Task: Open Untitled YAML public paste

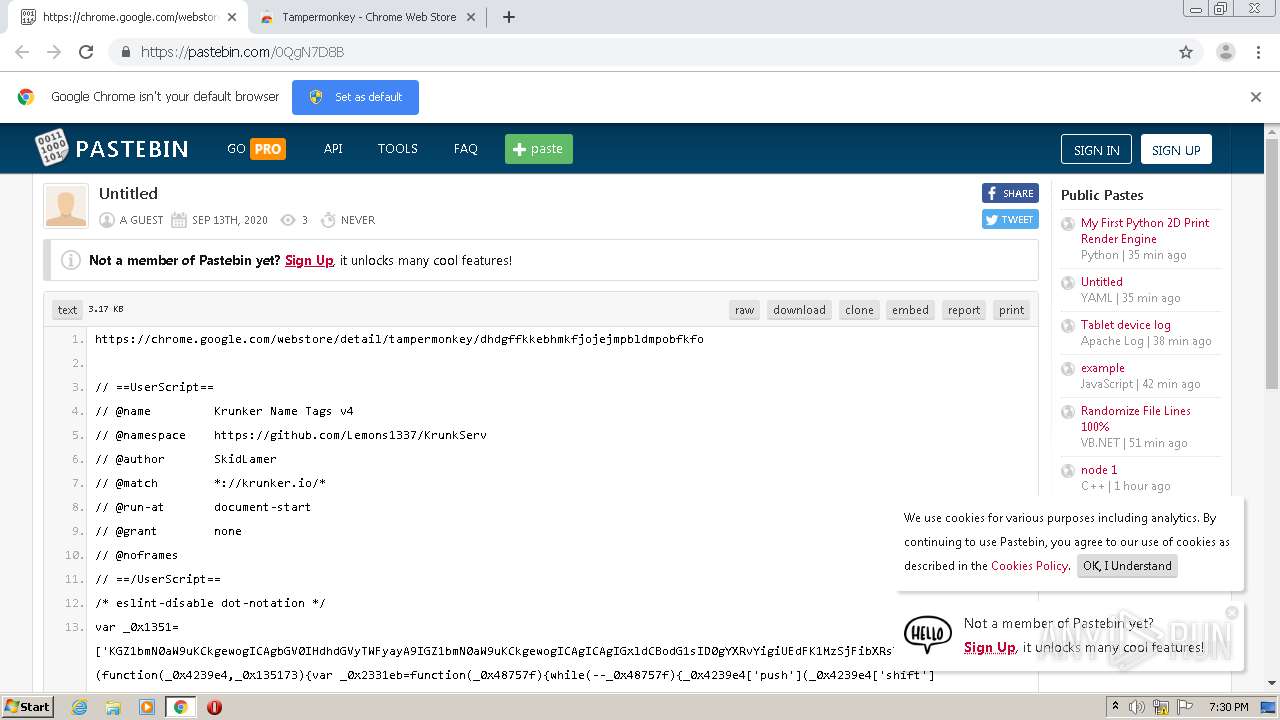Action: pos(1102,282)
